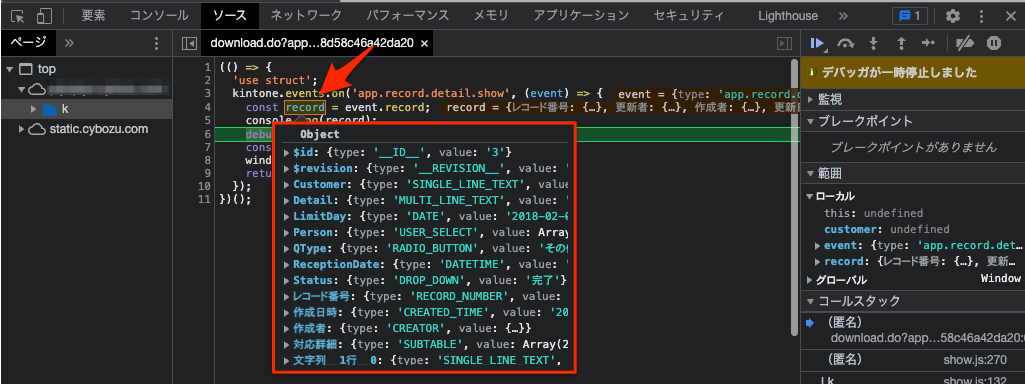Hide the debugger sidebar toggle icon
Screen dimensions: 1025x384
click(784, 43)
